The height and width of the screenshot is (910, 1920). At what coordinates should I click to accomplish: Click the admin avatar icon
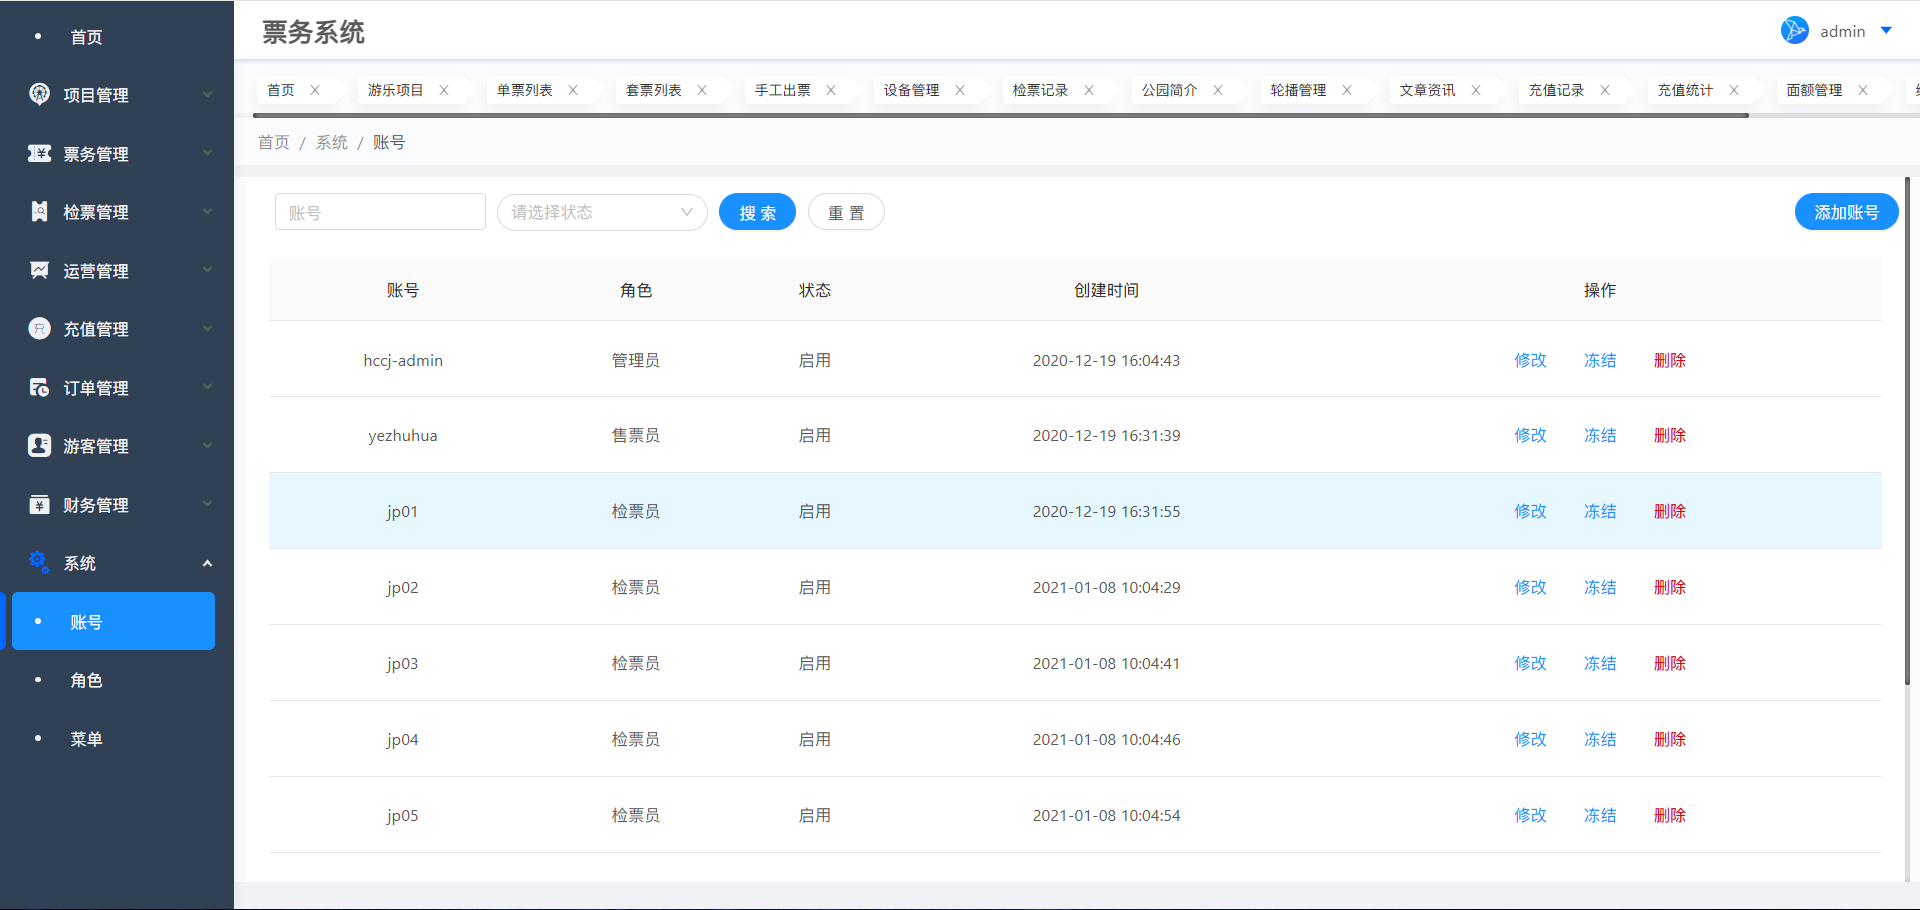click(x=1795, y=30)
